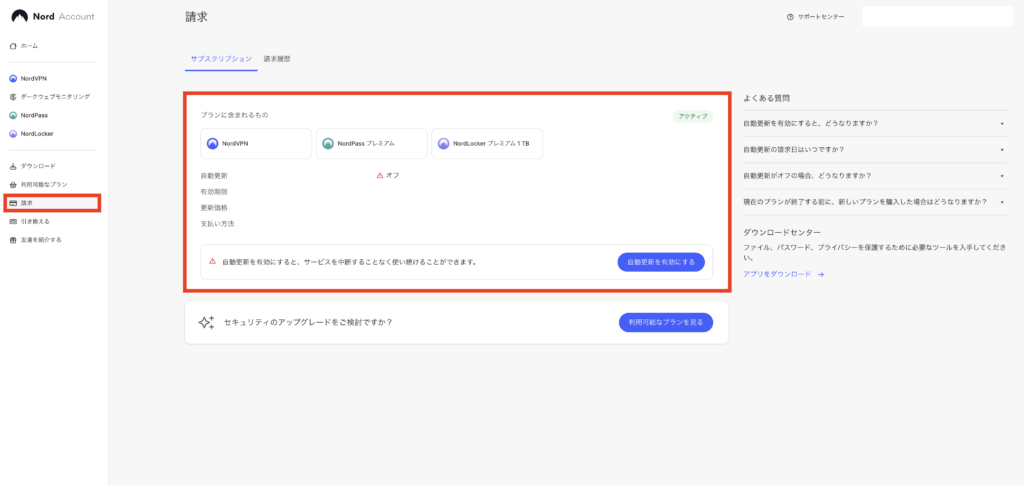
Task: Click the blank account field at top right
Action: [x=937, y=16]
